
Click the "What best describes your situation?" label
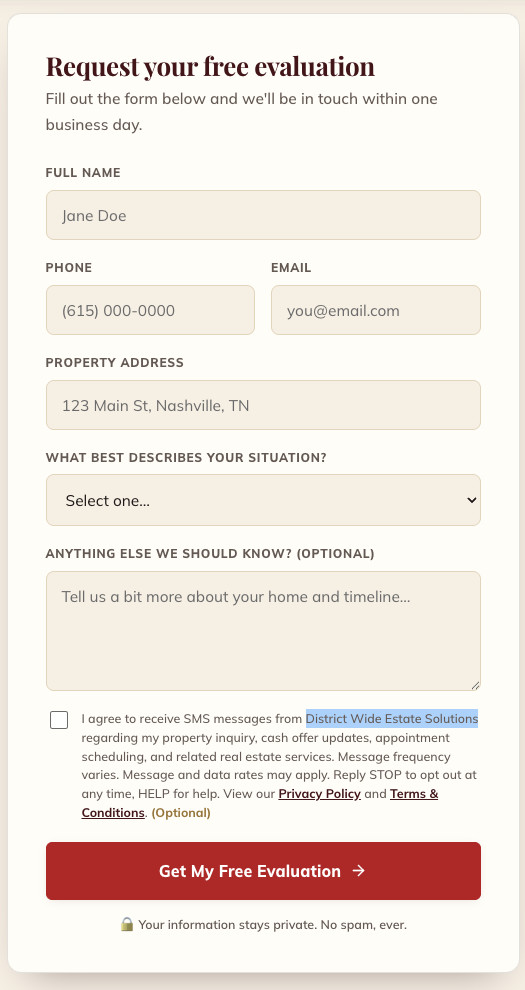(186, 458)
